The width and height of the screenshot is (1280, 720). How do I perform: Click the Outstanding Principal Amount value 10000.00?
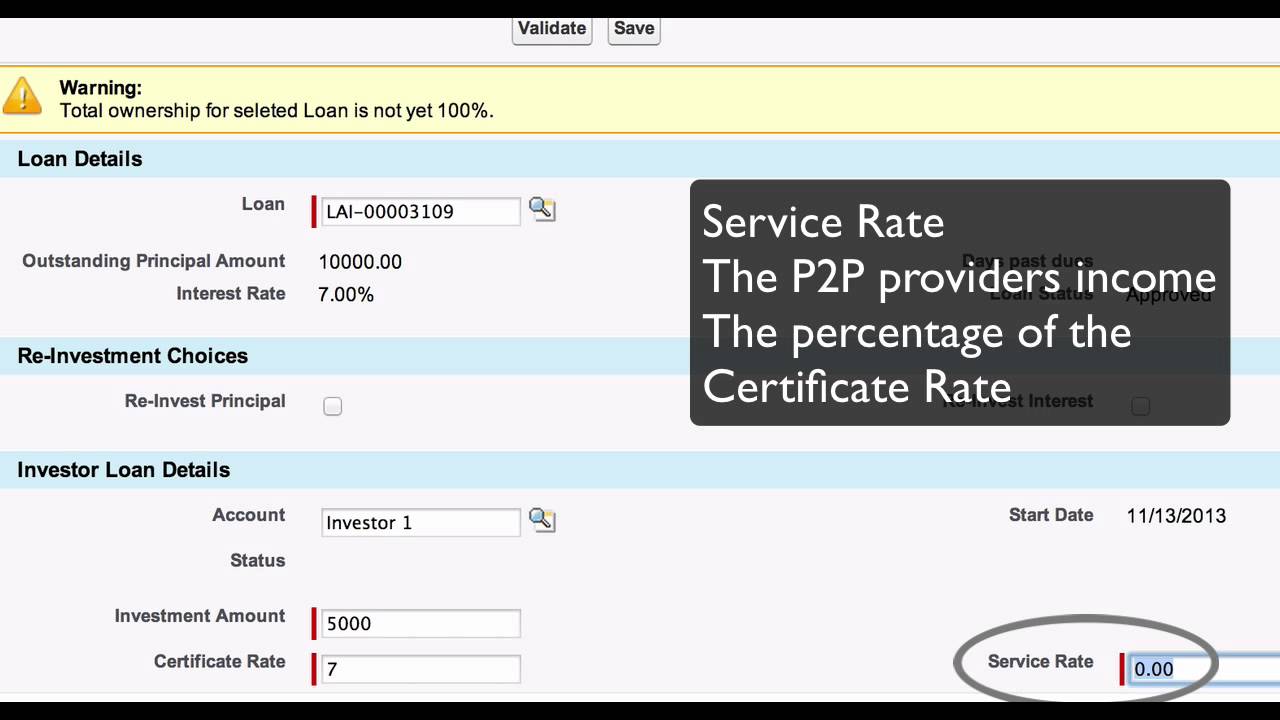point(360,262)
